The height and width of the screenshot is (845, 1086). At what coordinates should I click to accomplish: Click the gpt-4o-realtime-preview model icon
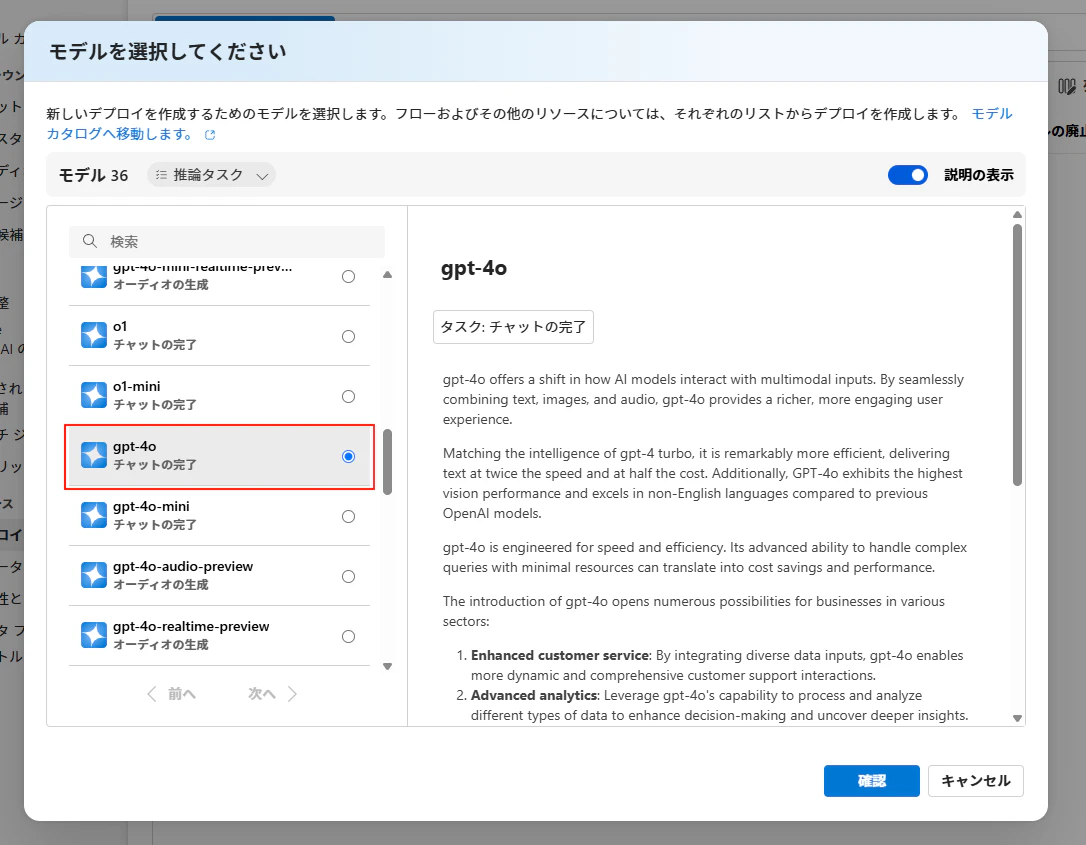(94, 635)
